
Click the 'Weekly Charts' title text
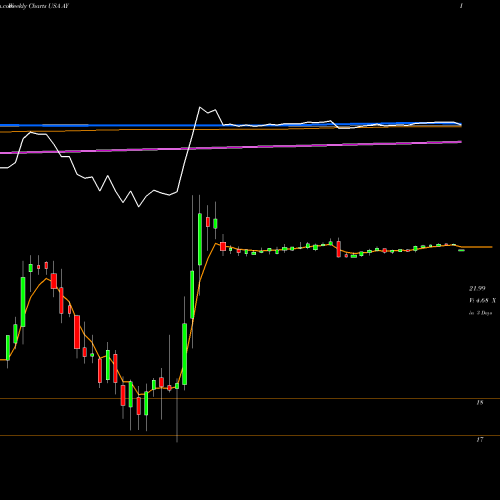[x=27, y=6]
